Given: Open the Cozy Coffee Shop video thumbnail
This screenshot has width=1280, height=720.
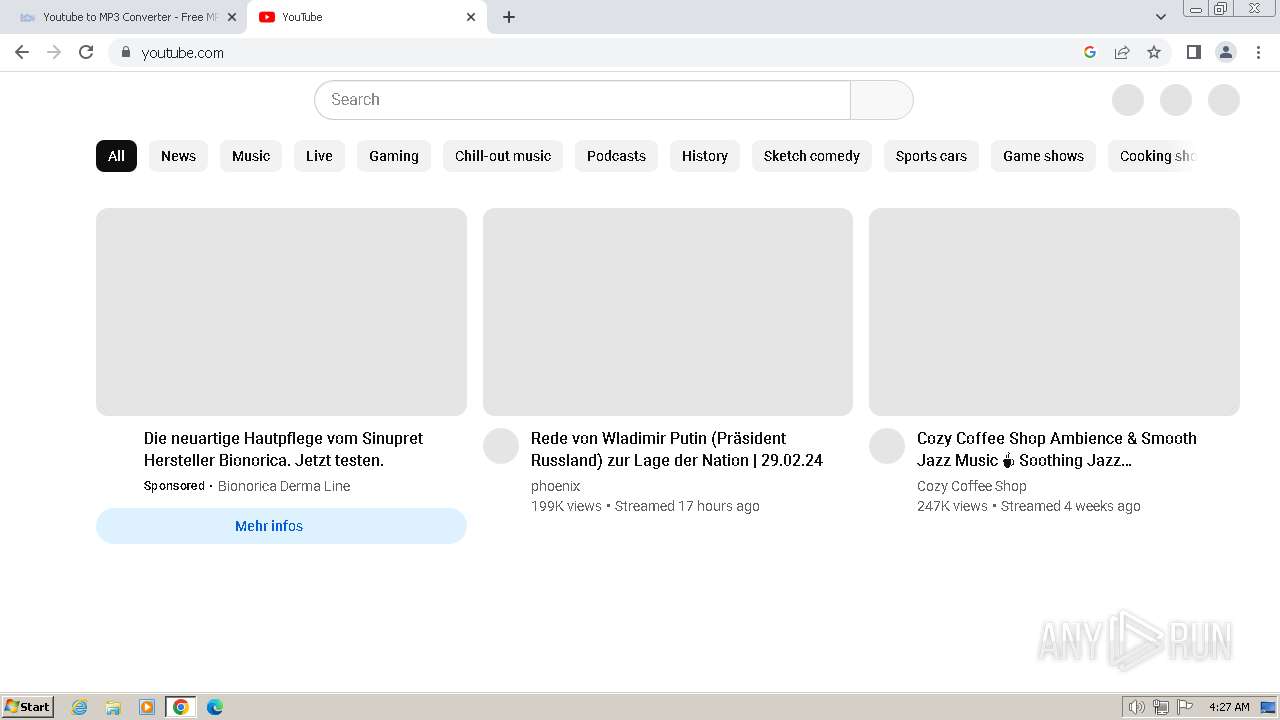Looking at the screenshot, I should 1054,312.
